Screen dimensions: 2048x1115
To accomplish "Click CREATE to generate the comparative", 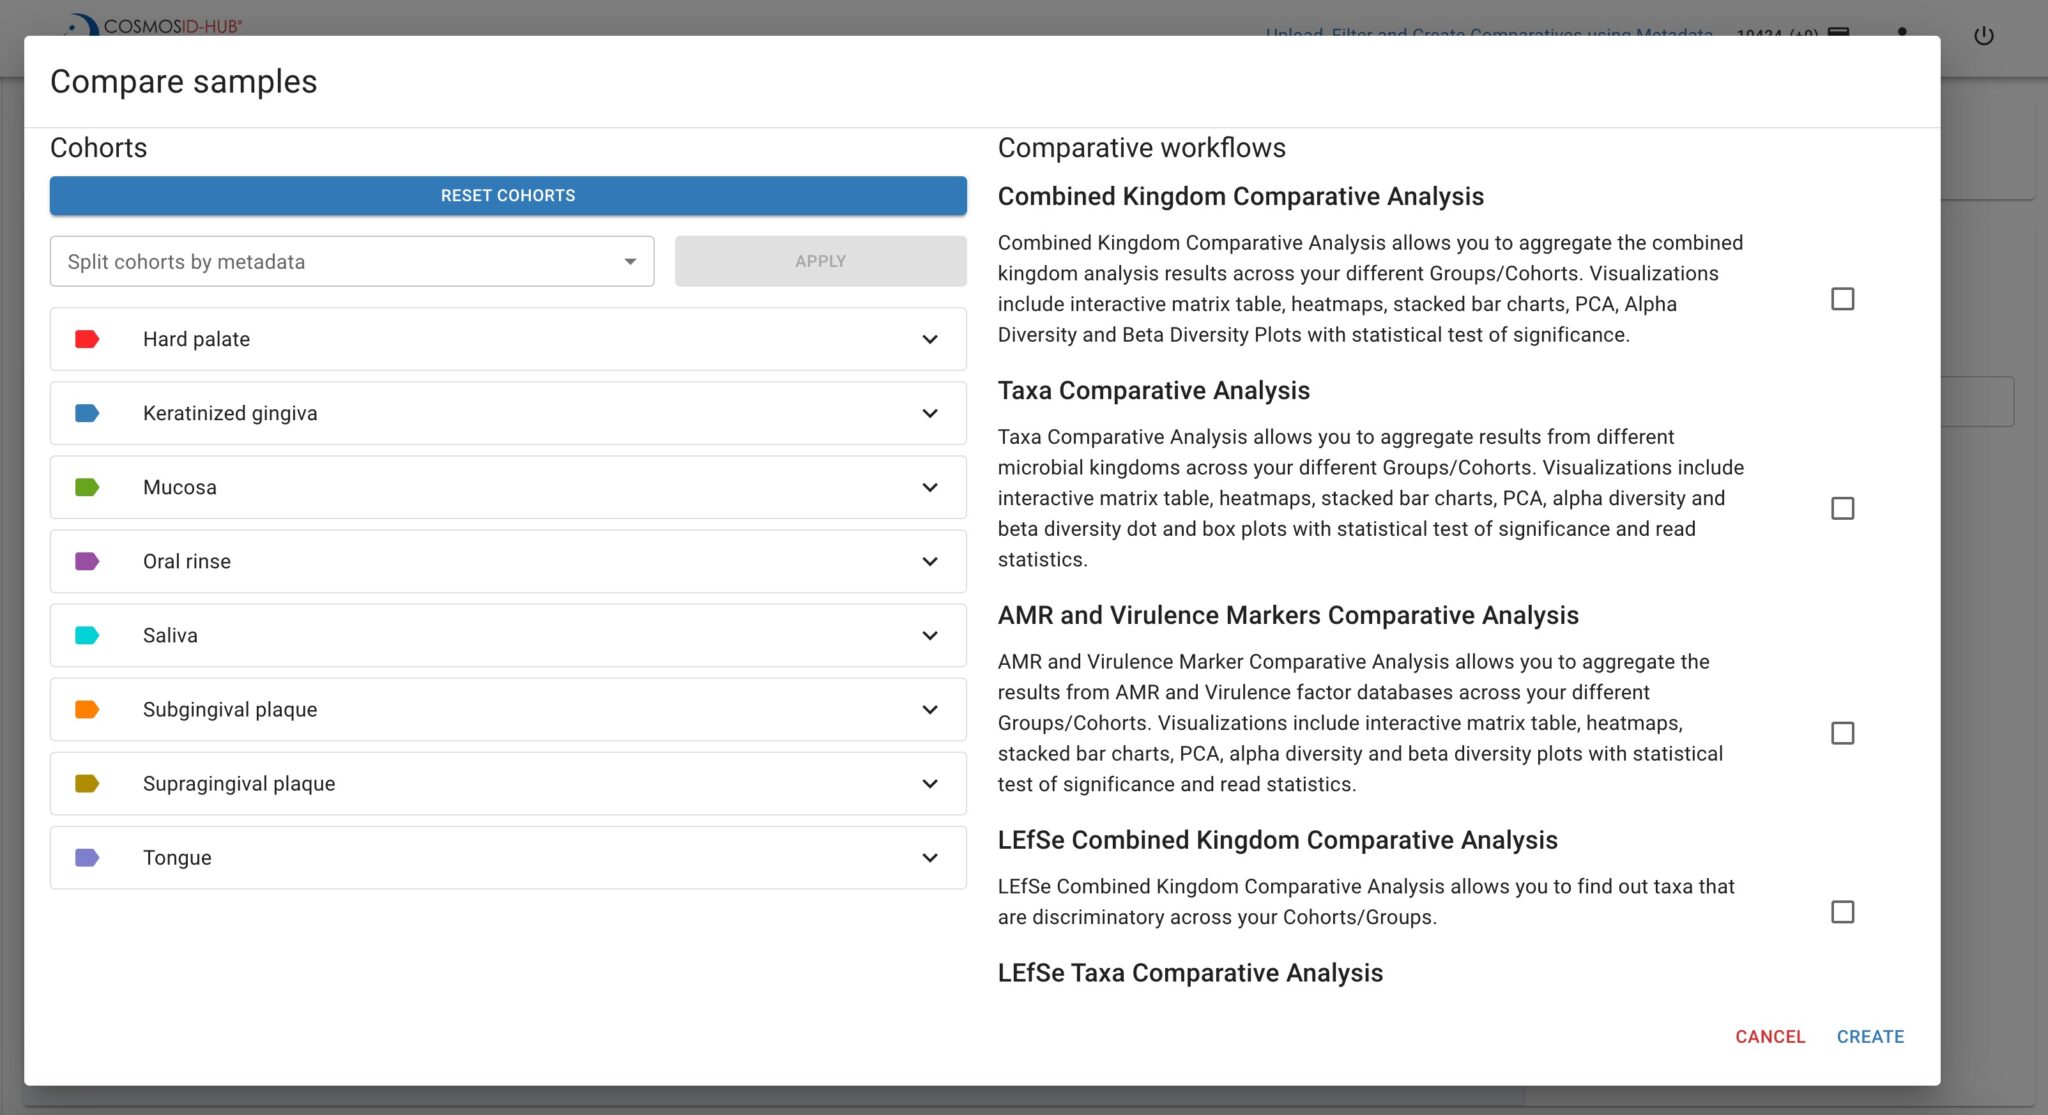I will [x=1869, y=1036].
